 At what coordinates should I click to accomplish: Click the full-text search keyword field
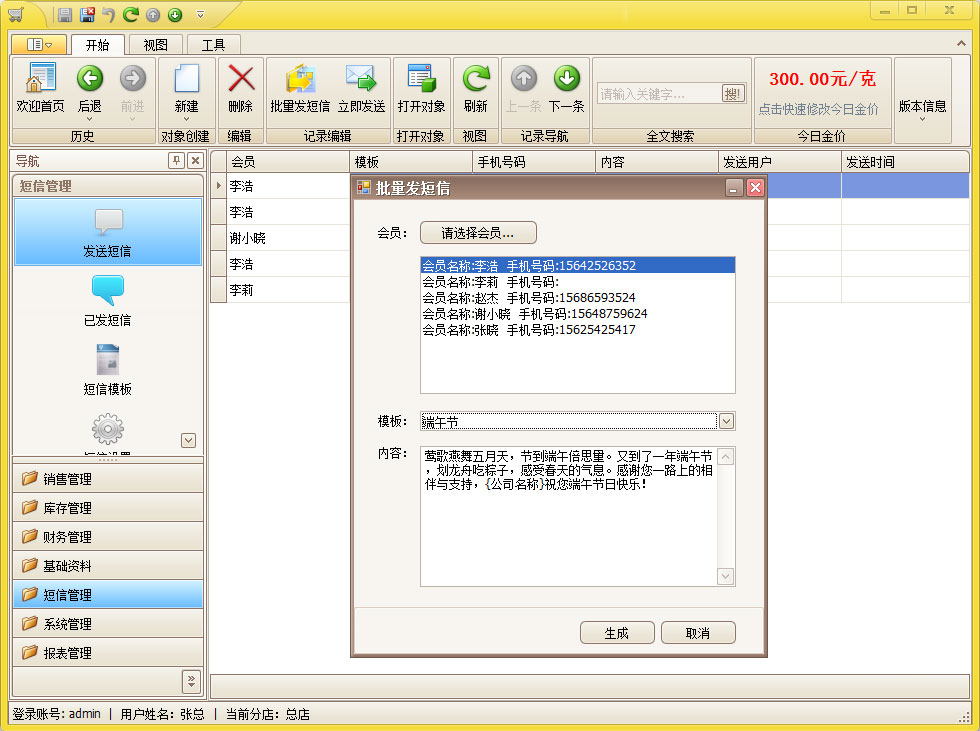tap(659, 94)
